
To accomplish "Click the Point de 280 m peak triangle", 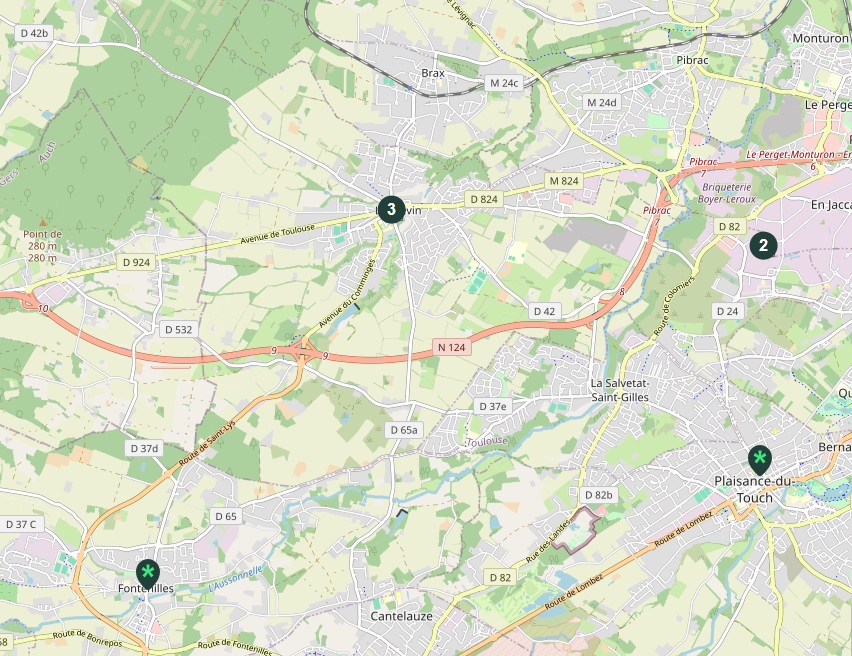I will [x=42, y=223].
